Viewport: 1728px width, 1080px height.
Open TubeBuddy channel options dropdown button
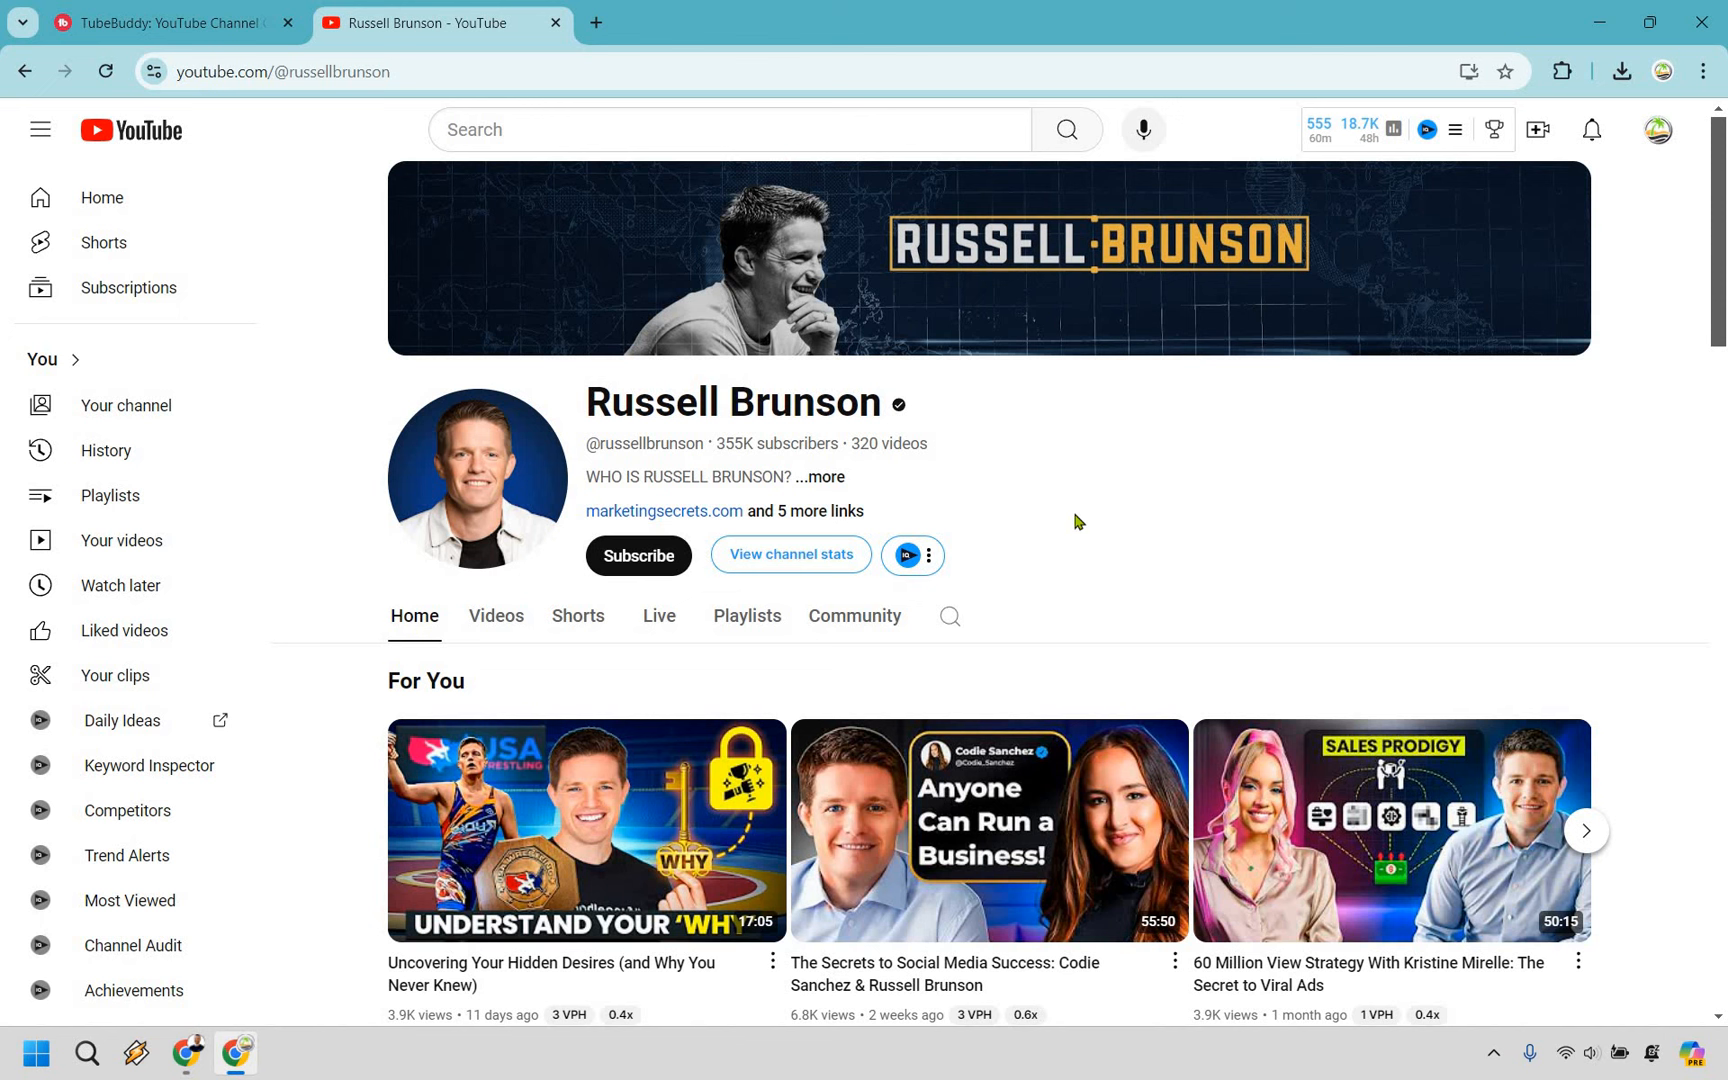pyautogui.click(x=913, y=556)
